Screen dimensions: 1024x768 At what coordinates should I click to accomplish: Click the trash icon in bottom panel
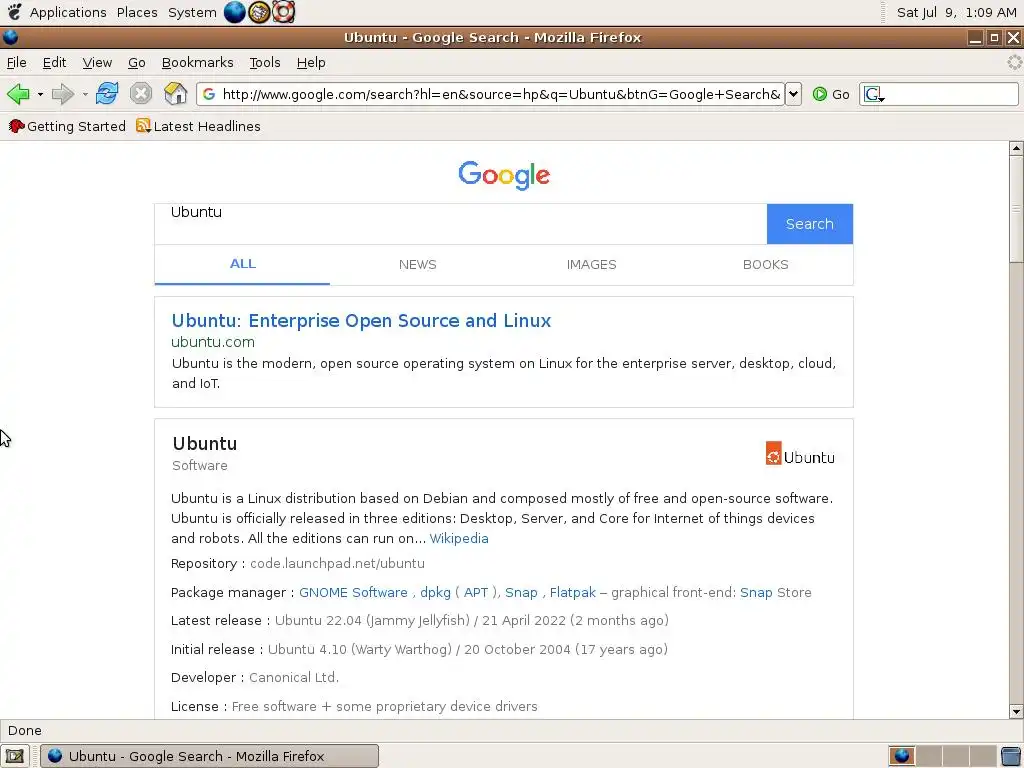click(1012, 756)
